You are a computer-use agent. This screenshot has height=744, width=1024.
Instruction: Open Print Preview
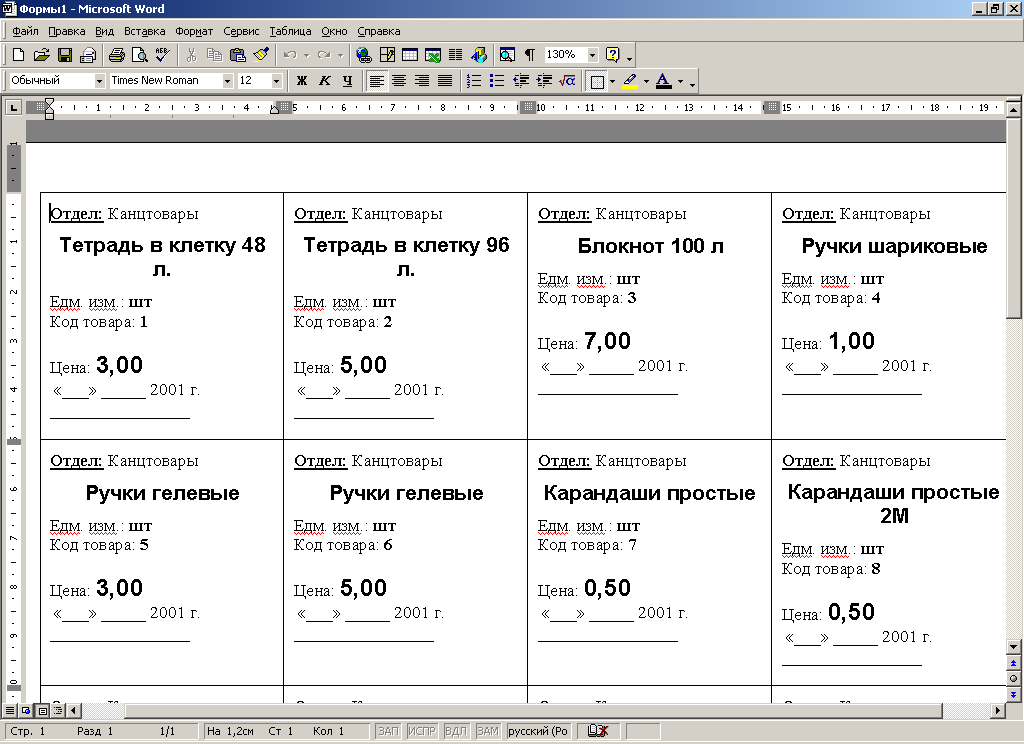tap(139, 55)
